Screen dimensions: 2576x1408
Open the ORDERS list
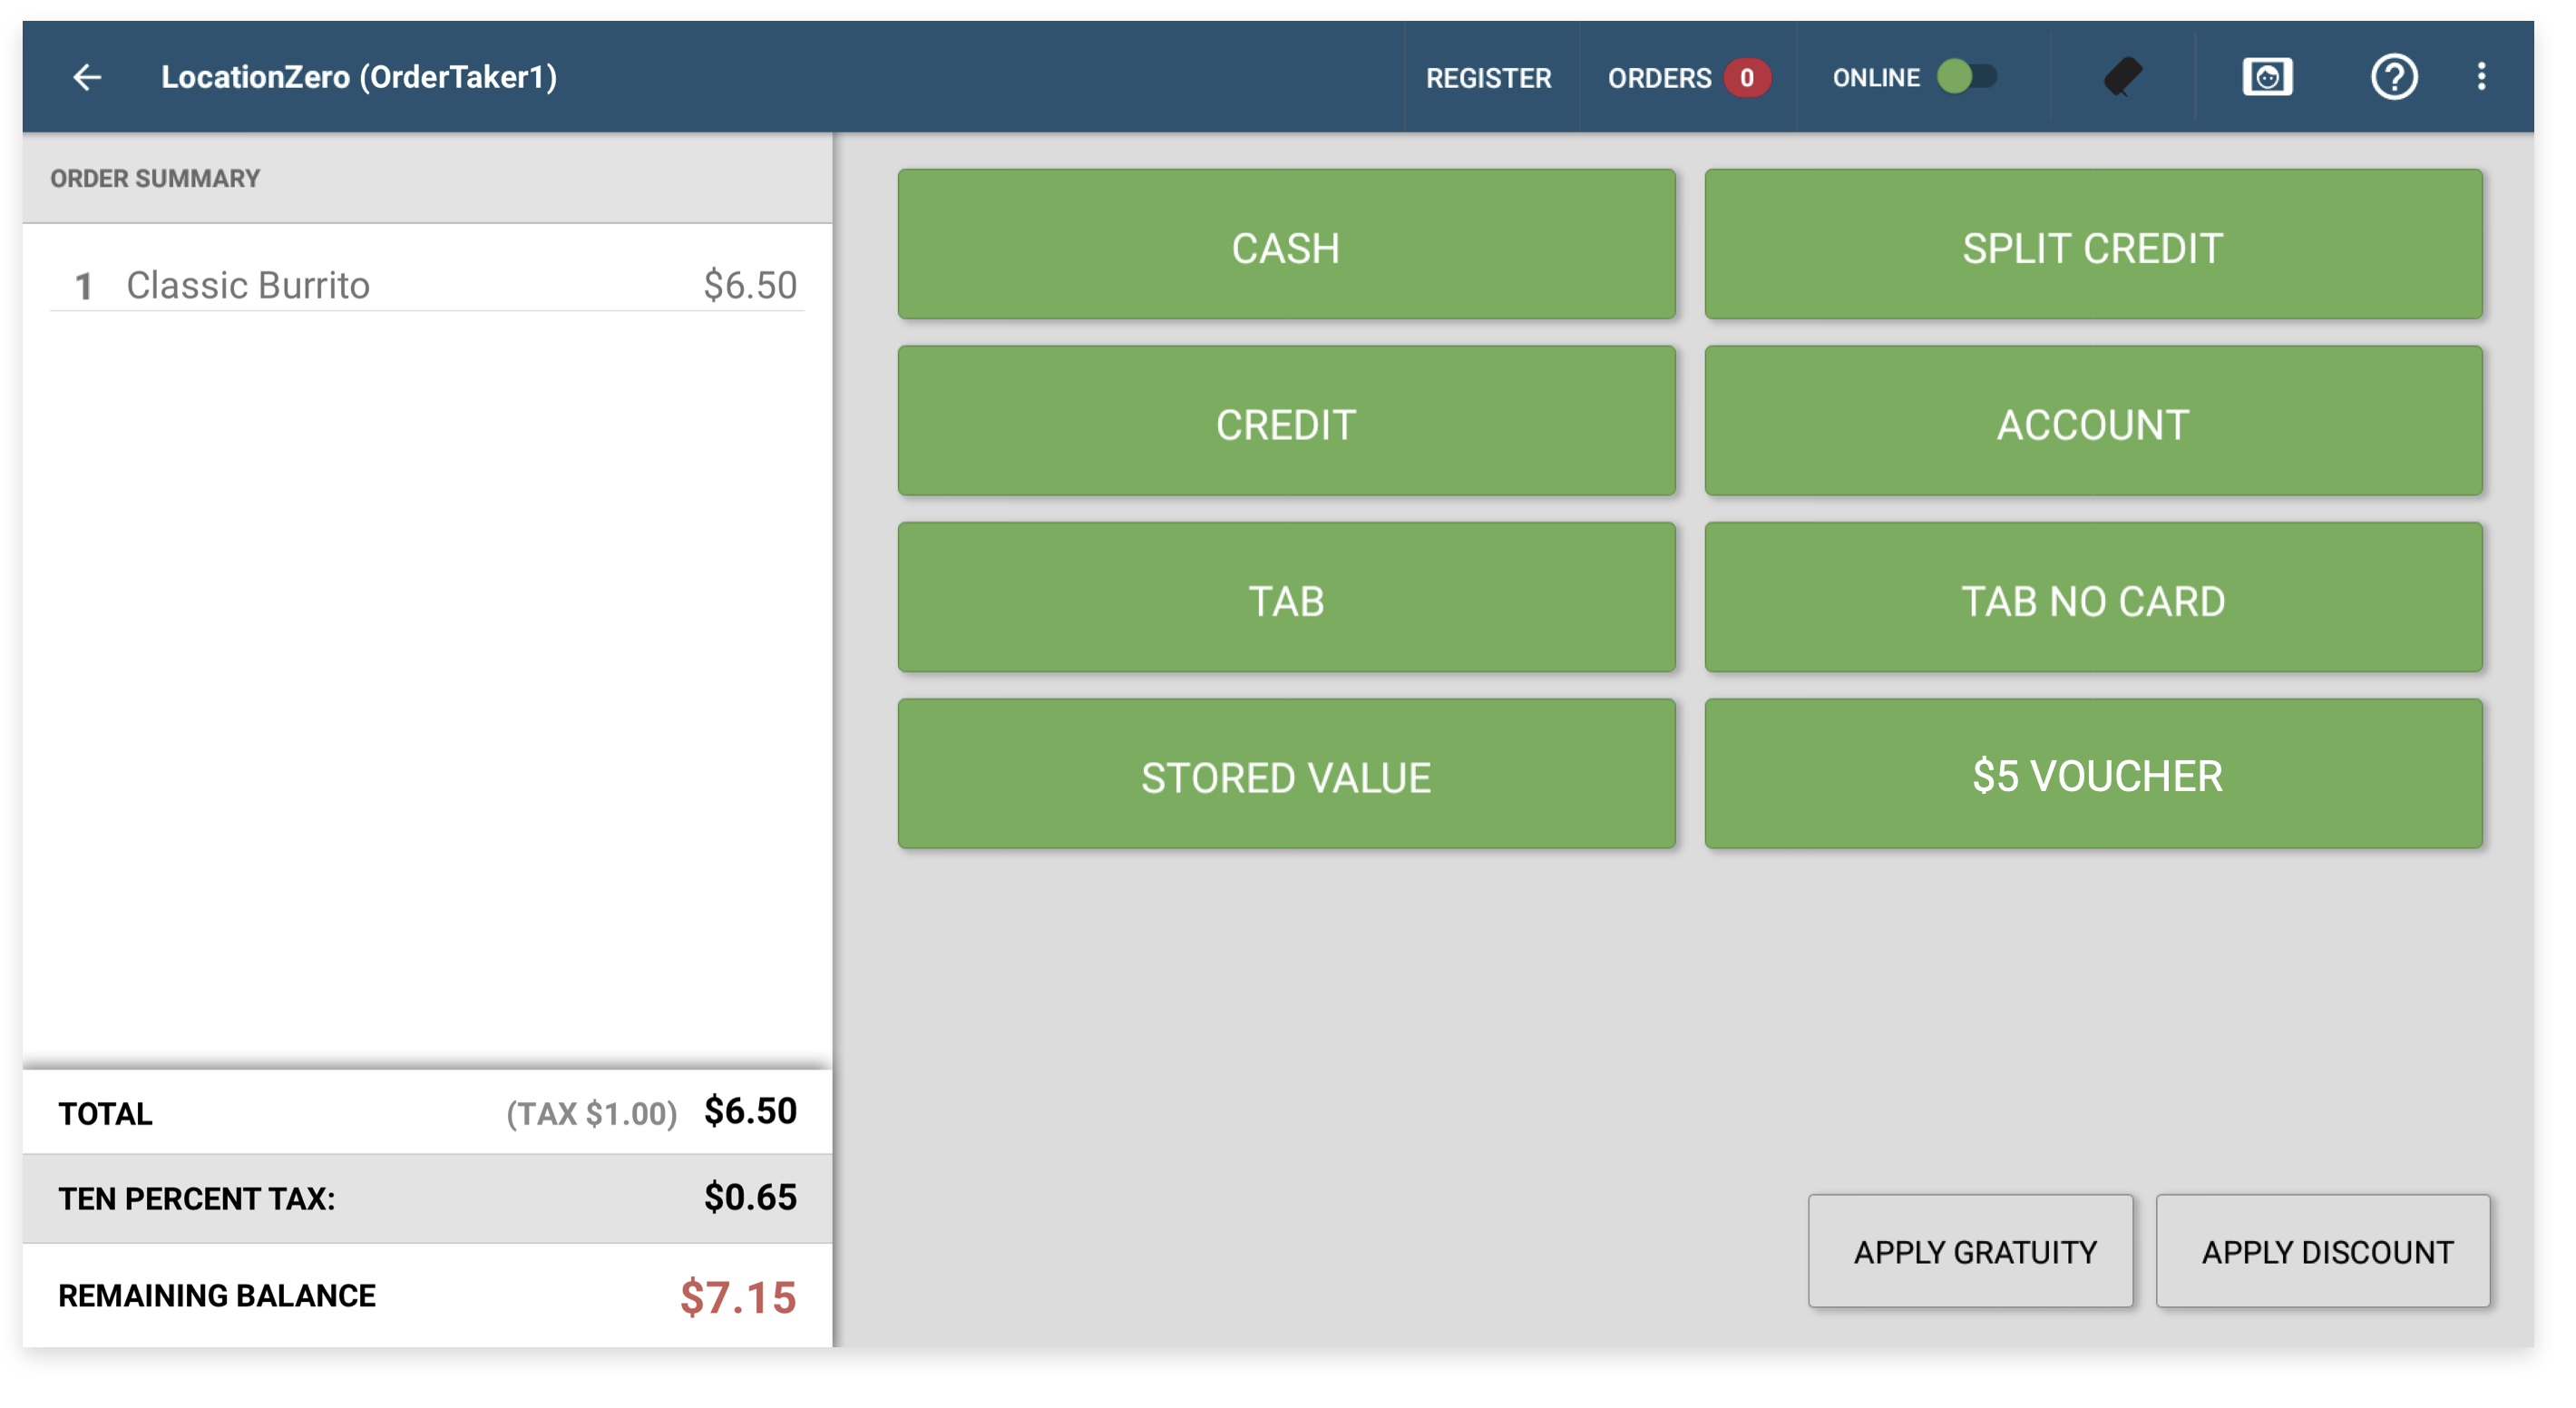click(1659, 78)
